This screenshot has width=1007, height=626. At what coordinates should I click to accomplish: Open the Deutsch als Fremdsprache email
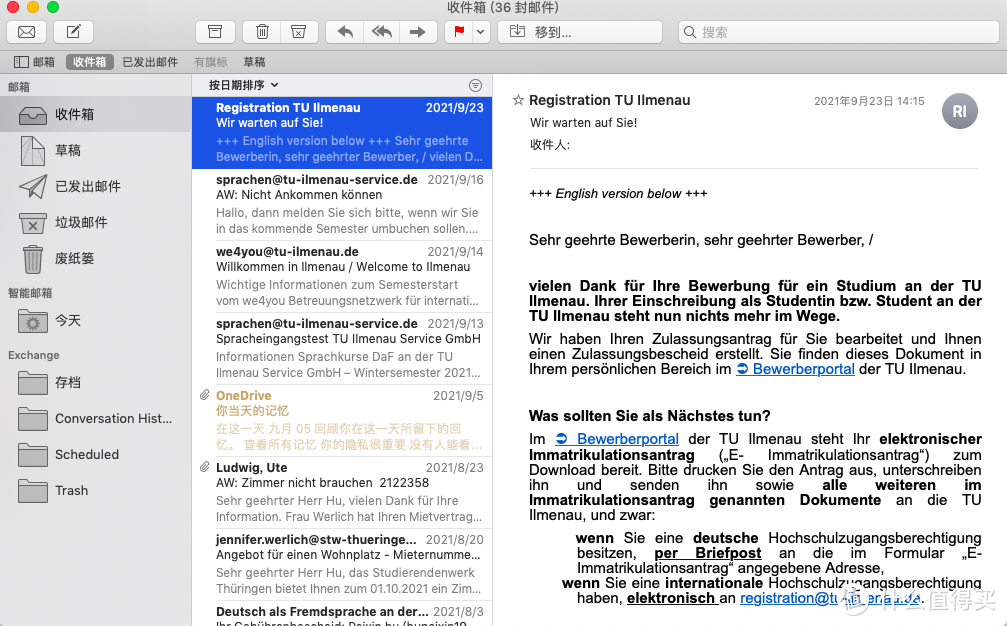(x=342, y=614)
